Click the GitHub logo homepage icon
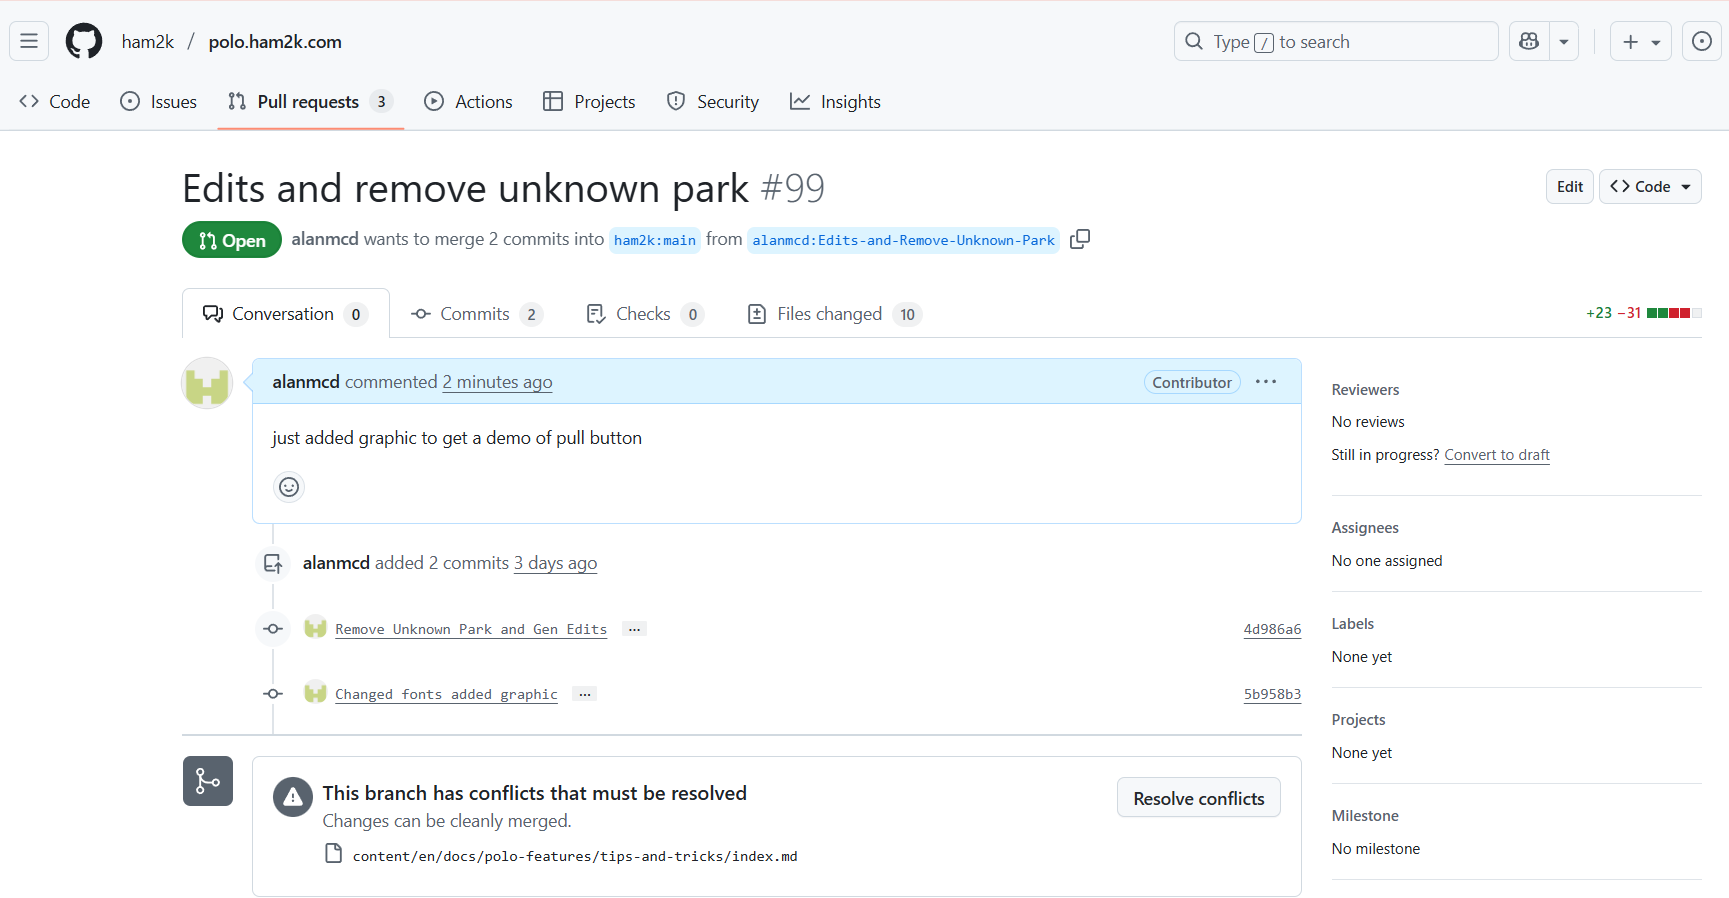This screenshot has height=898, width=1729. (84, 41)
